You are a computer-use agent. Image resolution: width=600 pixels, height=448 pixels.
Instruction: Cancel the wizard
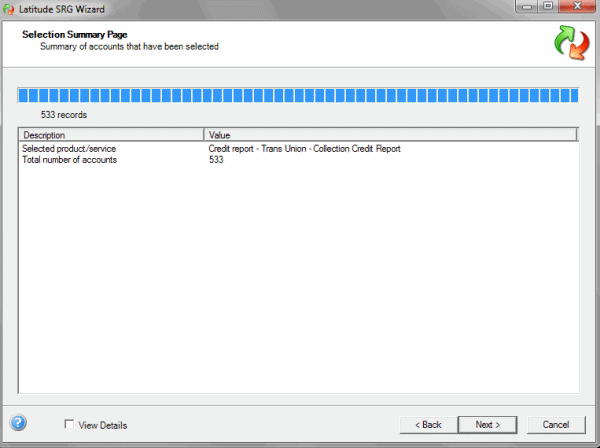coord(556,425)
